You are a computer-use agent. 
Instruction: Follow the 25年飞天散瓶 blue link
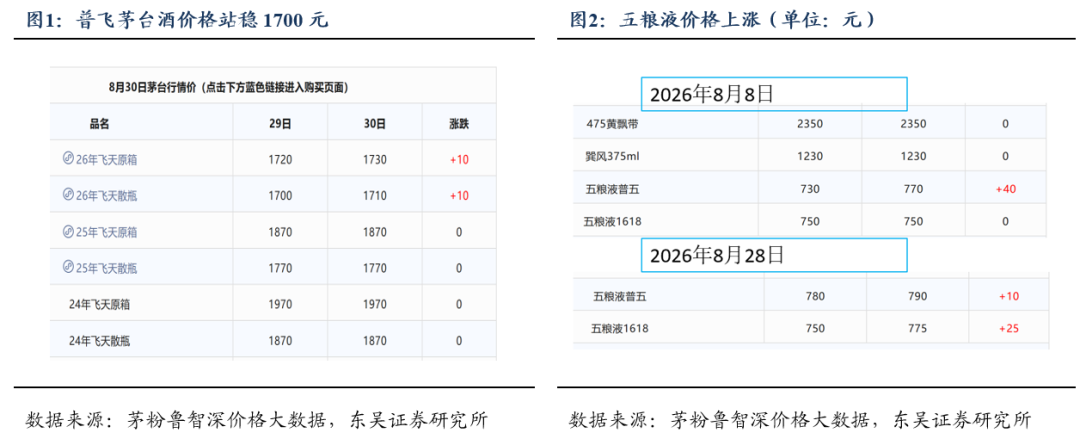106,268
